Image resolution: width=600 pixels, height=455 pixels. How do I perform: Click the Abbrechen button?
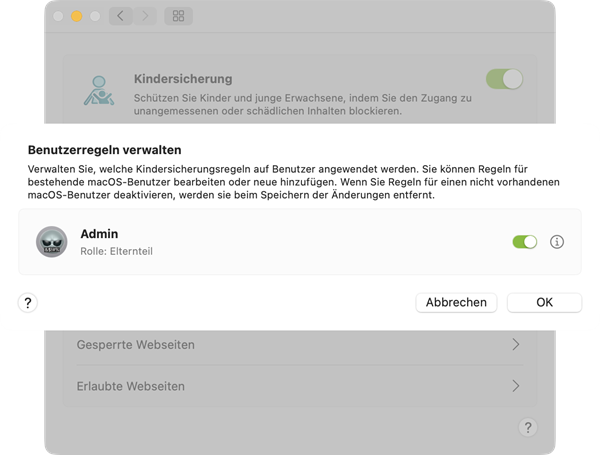coord(456,302)
